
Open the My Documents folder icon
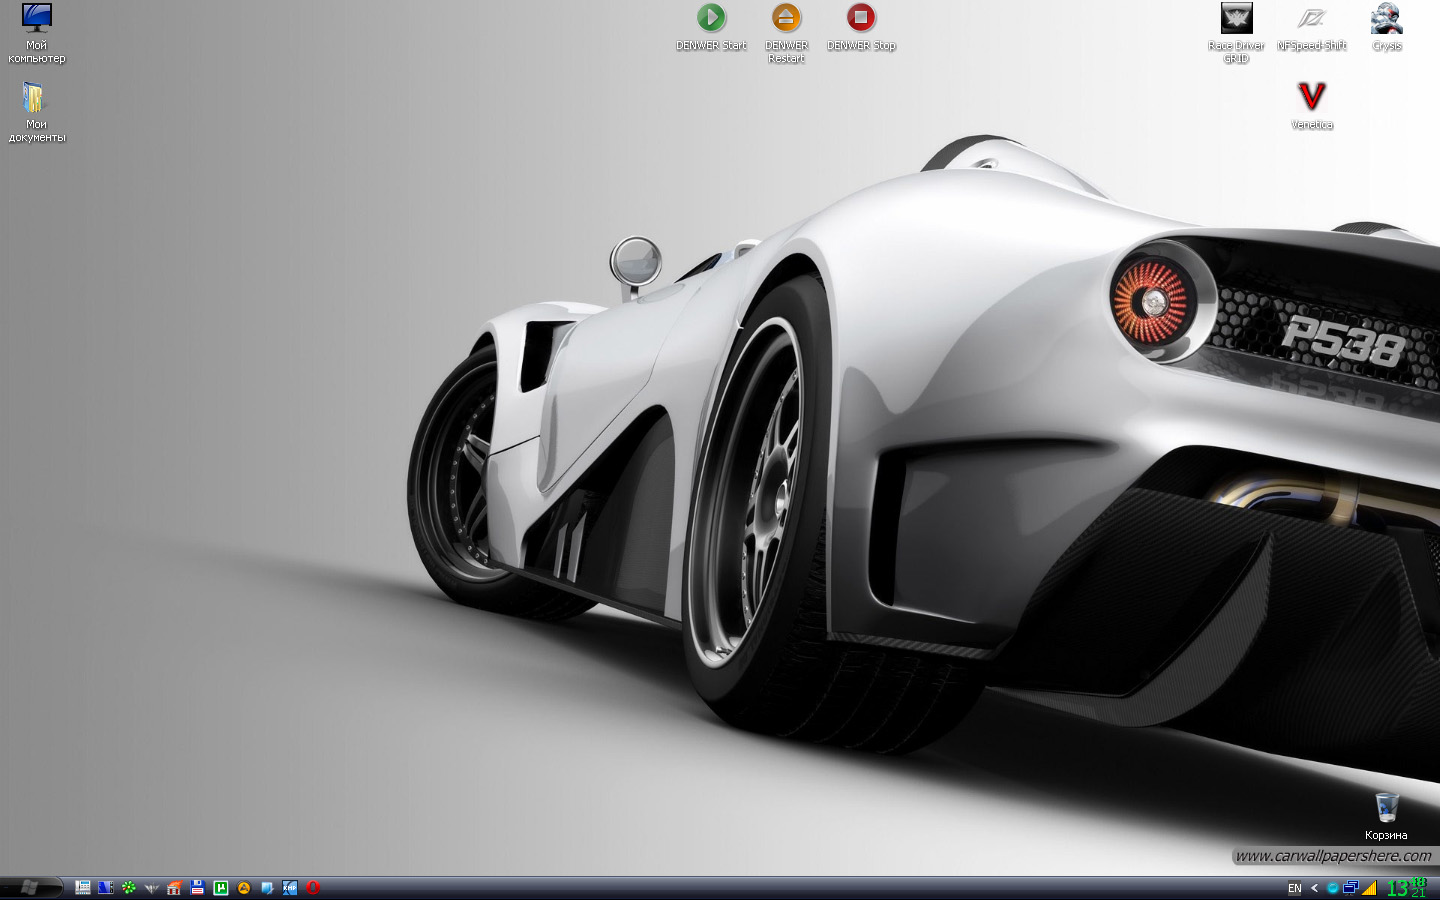pos(35,98)
